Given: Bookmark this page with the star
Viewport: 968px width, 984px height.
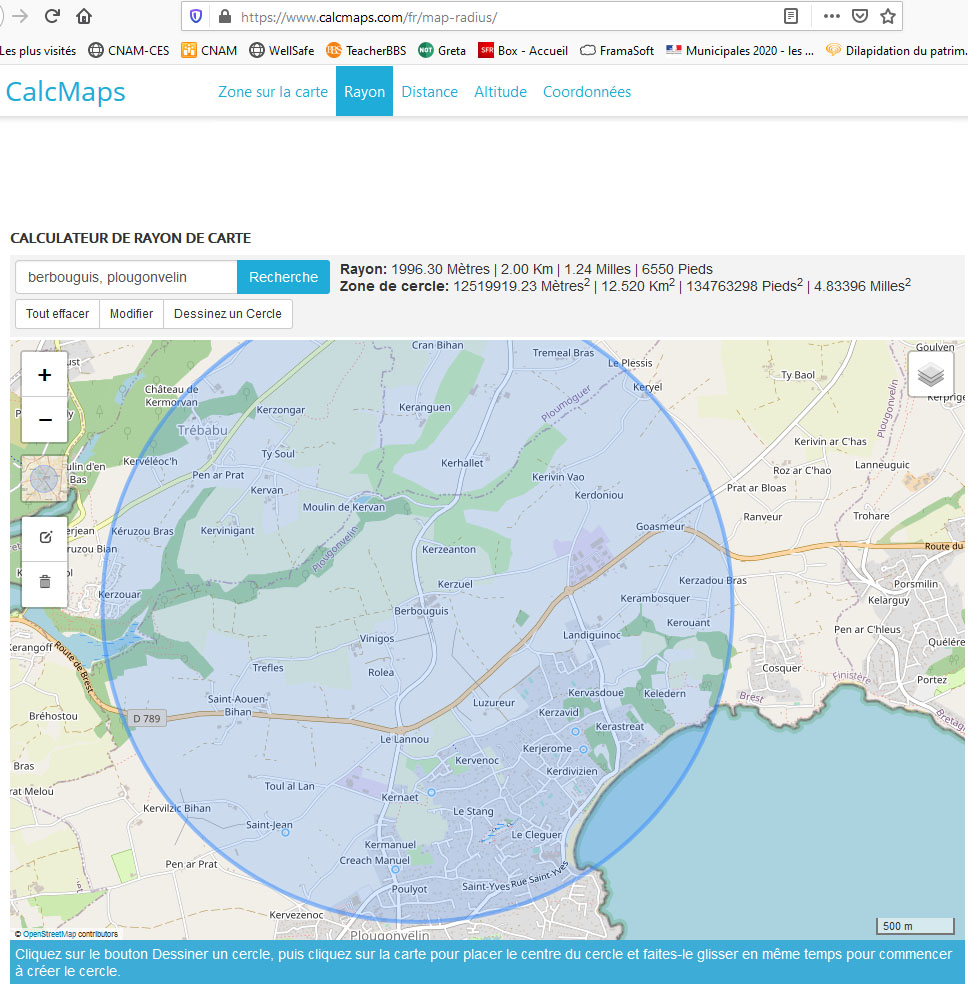Looking at the screenshot, I should click(887, 16).
